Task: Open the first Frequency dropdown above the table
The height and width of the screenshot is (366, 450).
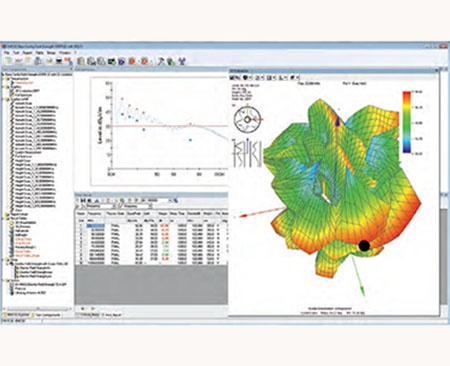Action: (x=101, y=206)
